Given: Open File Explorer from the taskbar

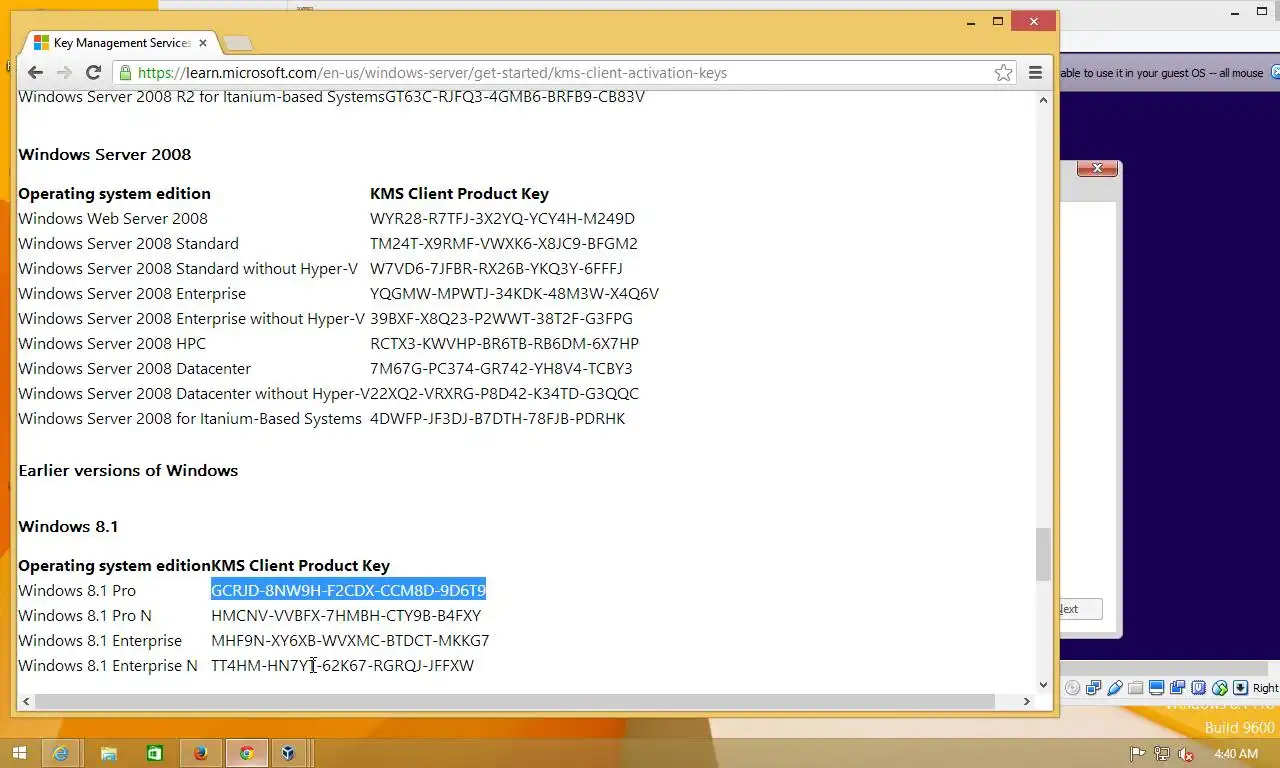Looking at the screenshot, I should [x=108, y=753].
